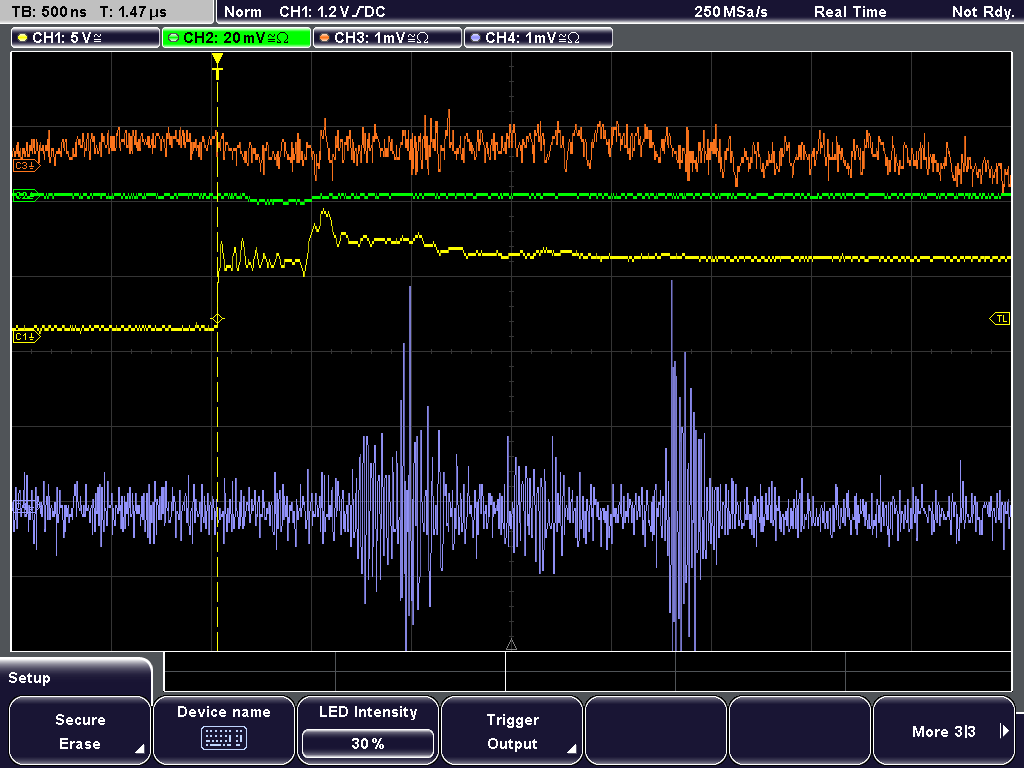Click the Norm trigger mode label
The height and width of the screenshot is (768, 1024).
(x=243, y=12)
